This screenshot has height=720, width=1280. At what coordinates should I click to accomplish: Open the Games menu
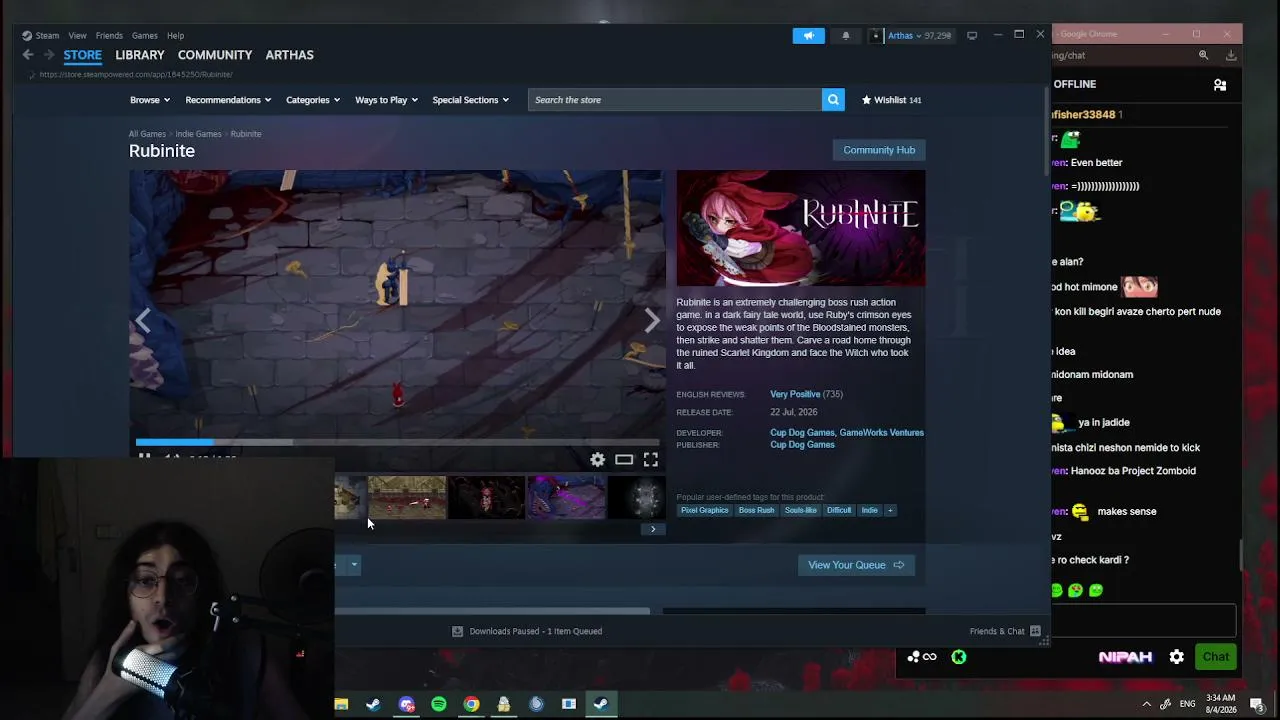pyautogui.click(x=145, y=36)
